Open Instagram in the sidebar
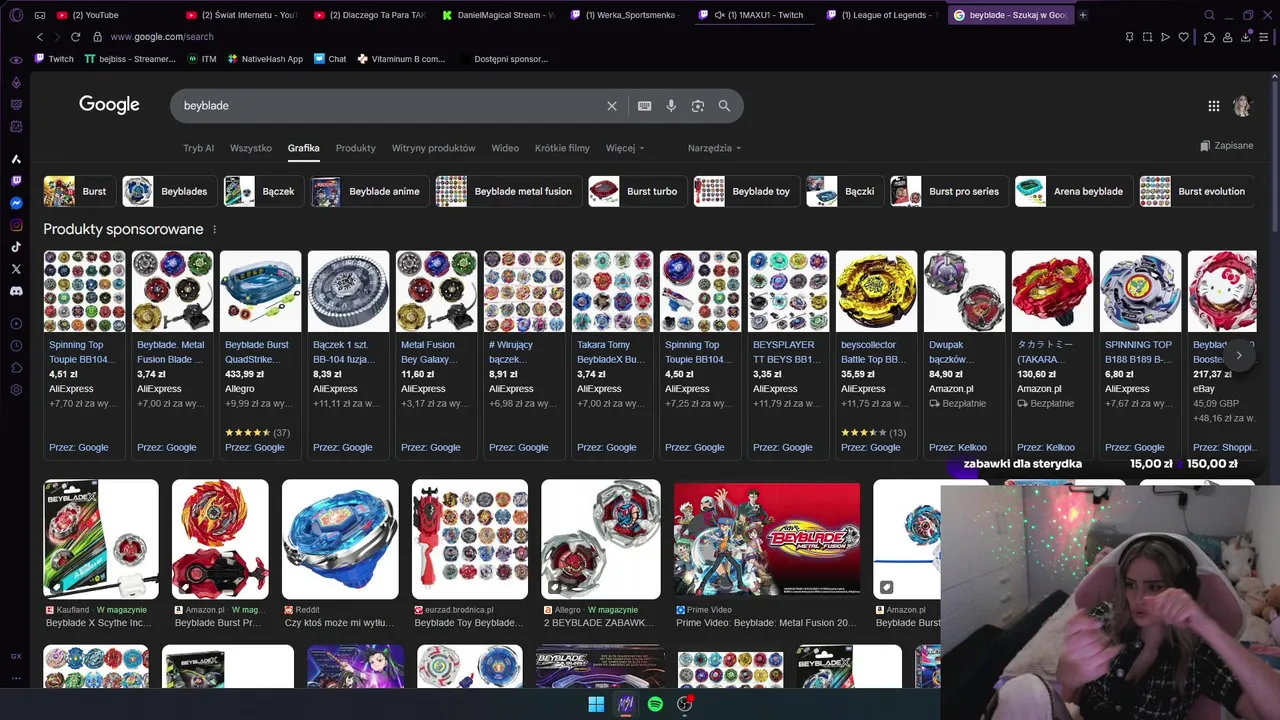1280x720 pixels. tap(16, 225)
